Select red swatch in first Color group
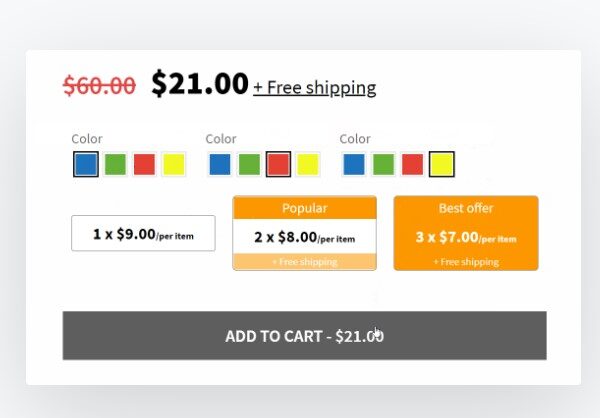Viewport: 600px width, 418px height. 144,164
